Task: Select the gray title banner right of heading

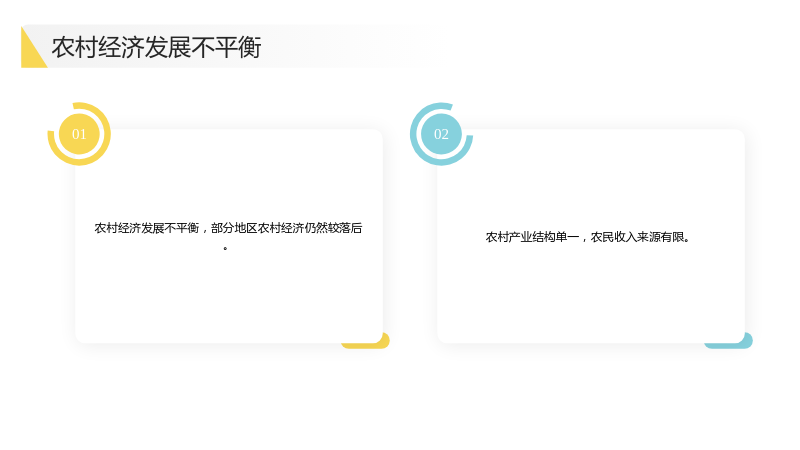Action: point(347,46)
